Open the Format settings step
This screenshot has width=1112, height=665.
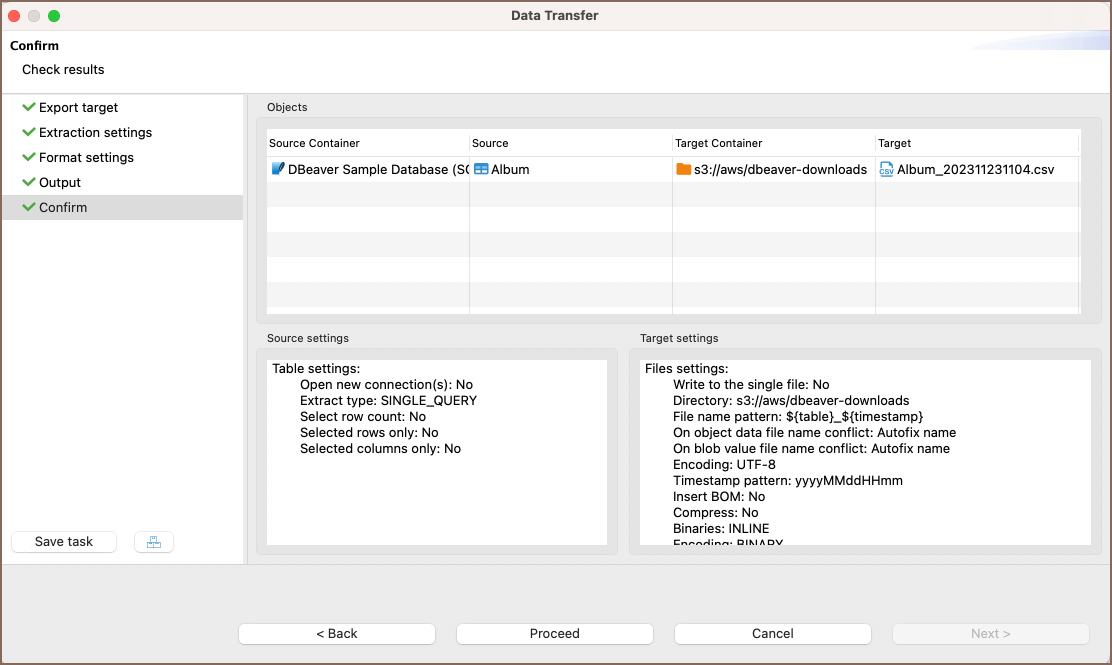86,157
